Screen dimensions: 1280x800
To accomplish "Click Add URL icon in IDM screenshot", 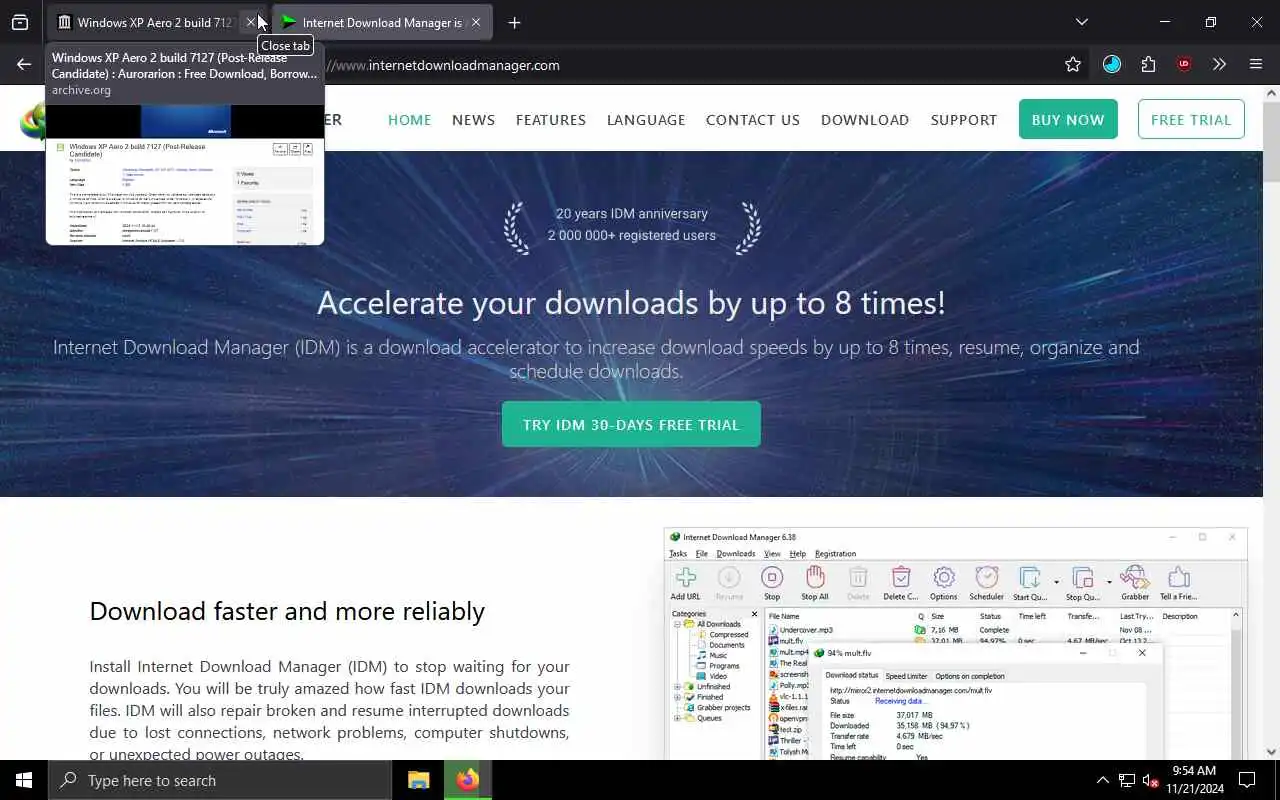I will pos(685,583).
